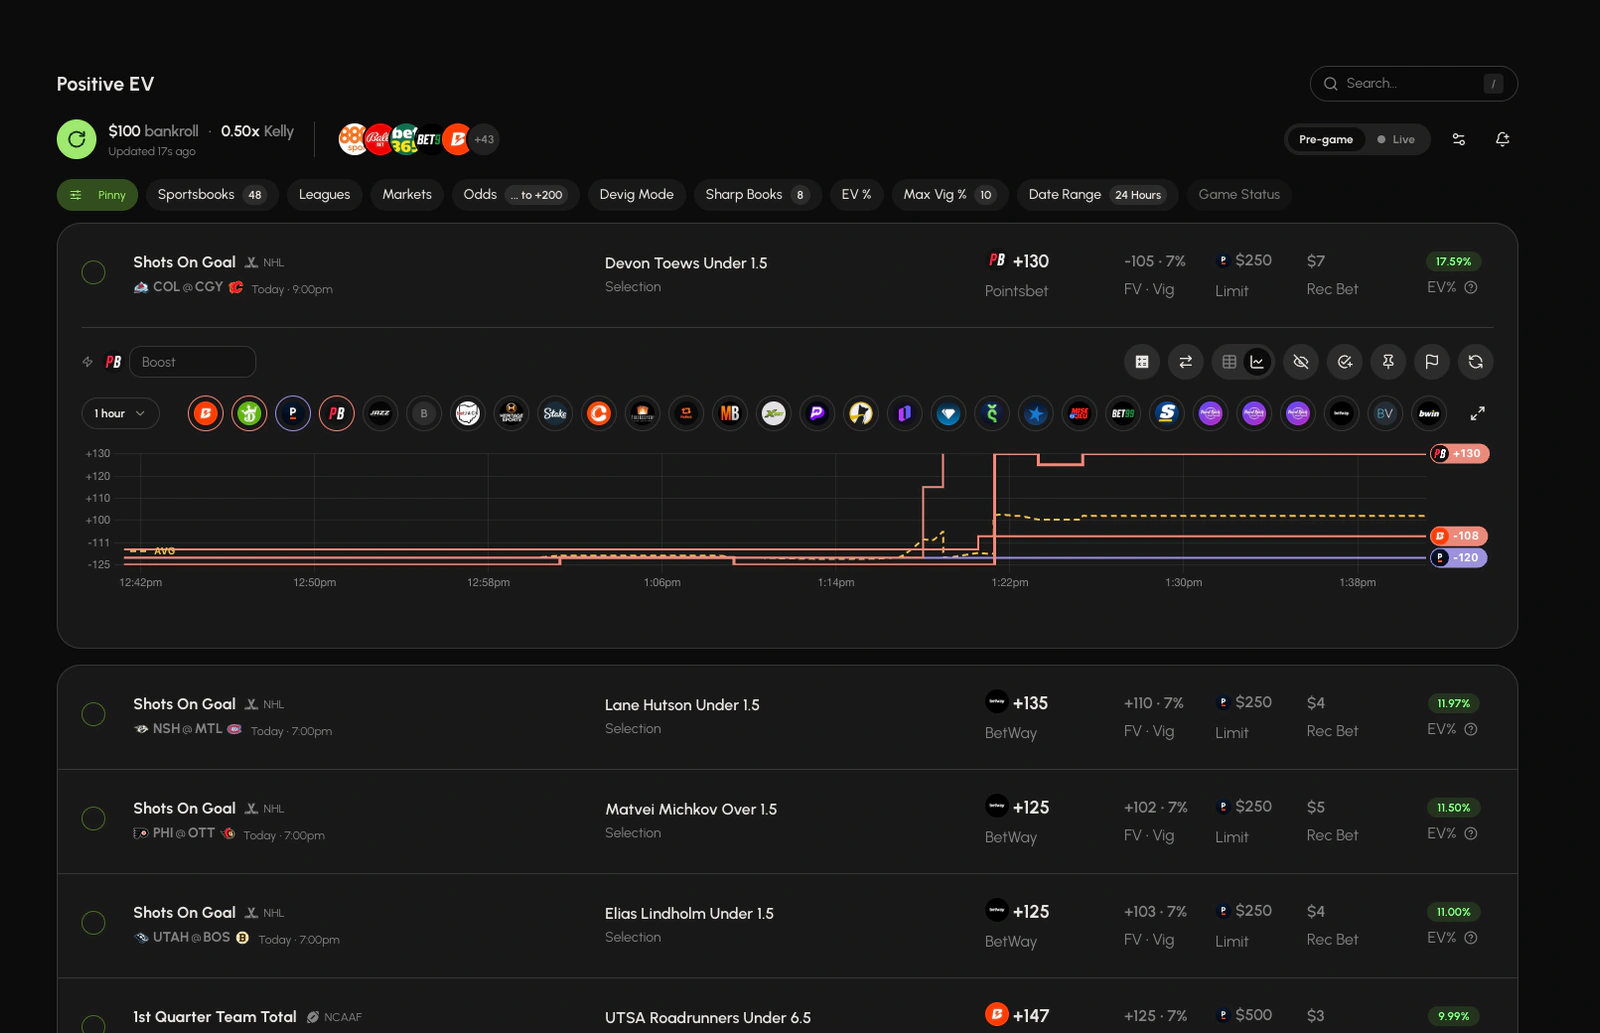1600x1033 pixels.
Task: Click the Pinny preset button
Action: pos(97,194)
